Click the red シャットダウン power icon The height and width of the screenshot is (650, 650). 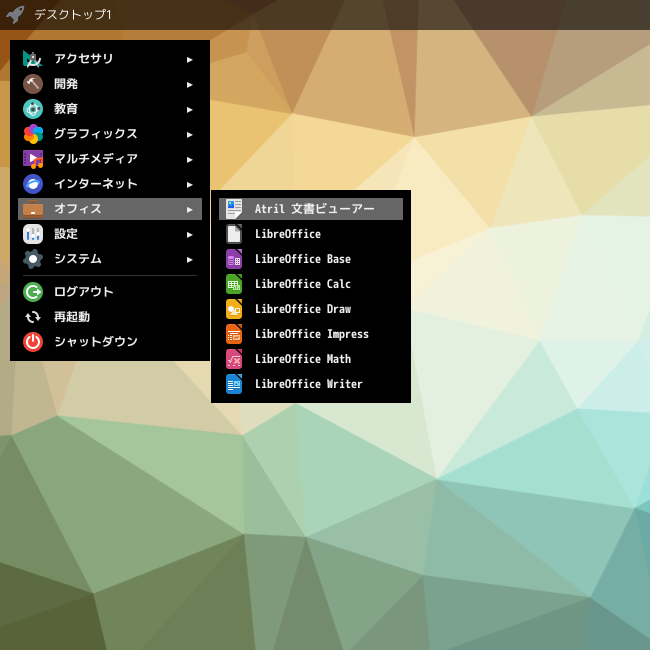[33, 342]
